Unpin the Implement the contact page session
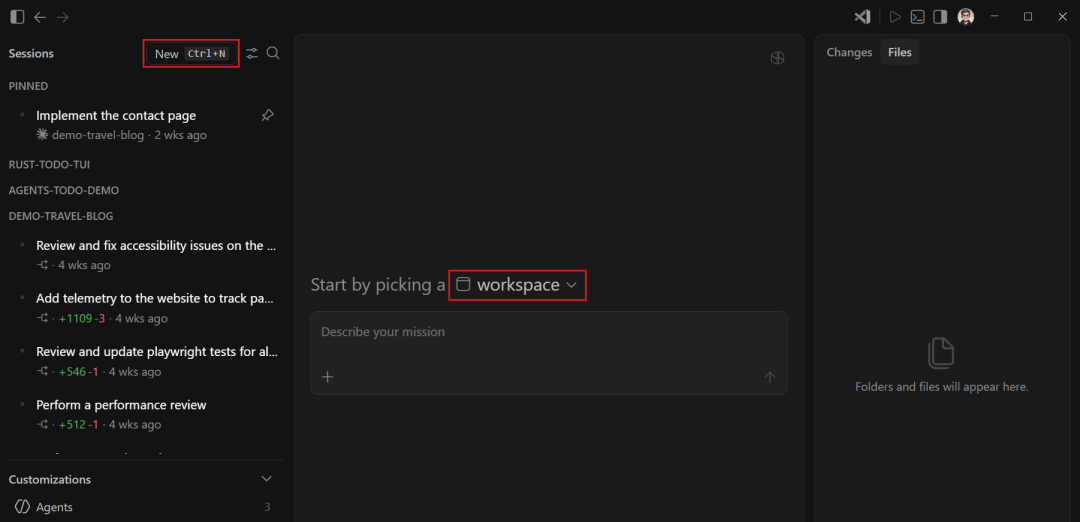 267,116
